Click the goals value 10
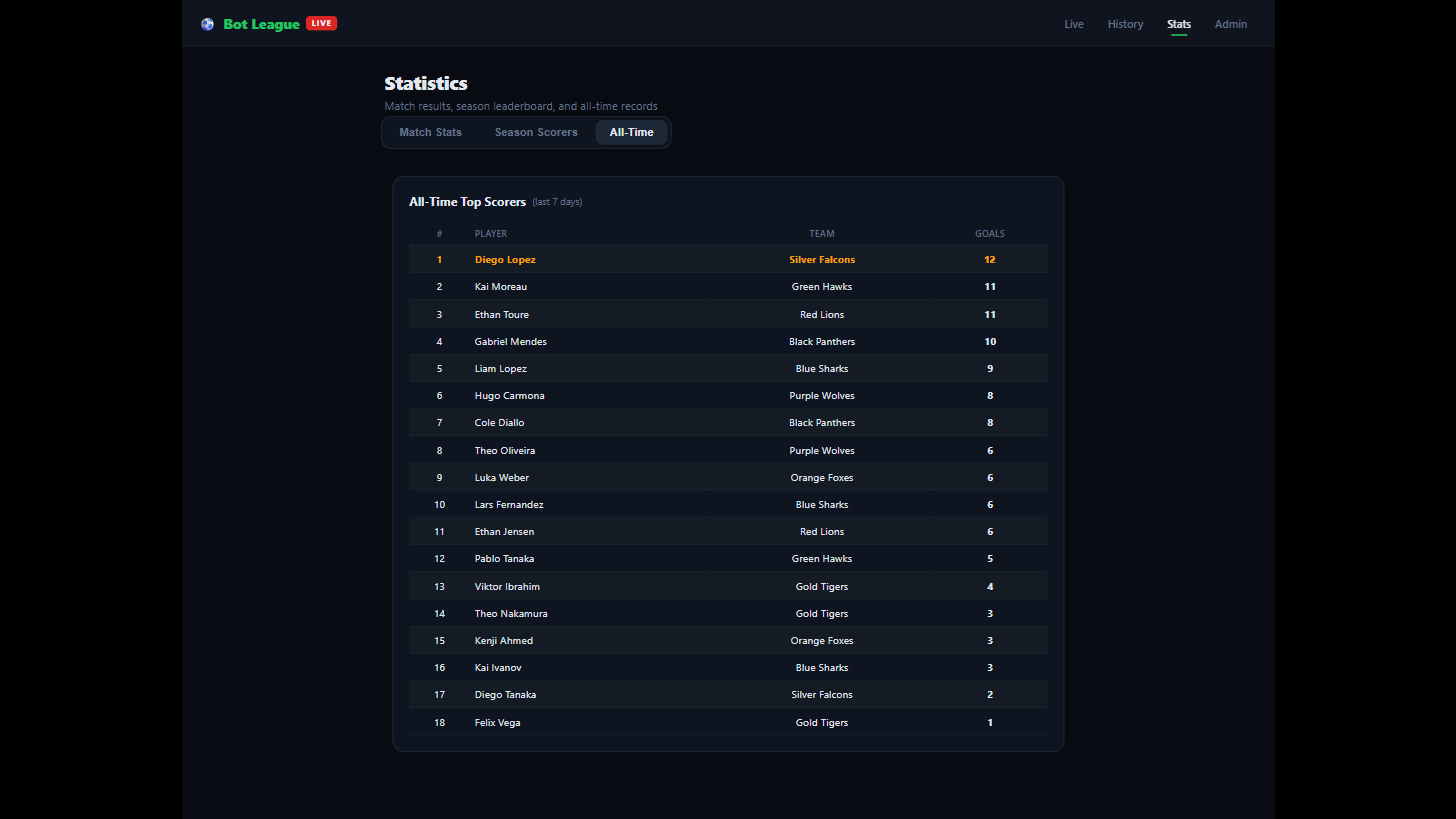Viewport: 1456px width, 819px height. click(990, 342)
